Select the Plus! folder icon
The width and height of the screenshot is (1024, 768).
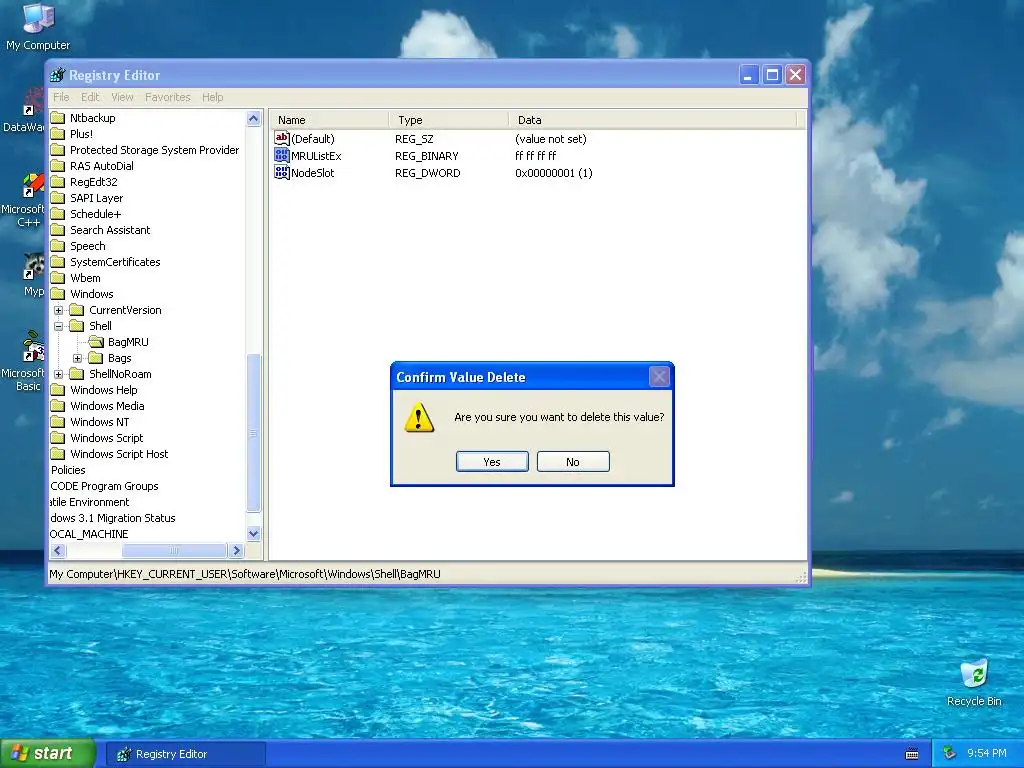click(58, 134)
